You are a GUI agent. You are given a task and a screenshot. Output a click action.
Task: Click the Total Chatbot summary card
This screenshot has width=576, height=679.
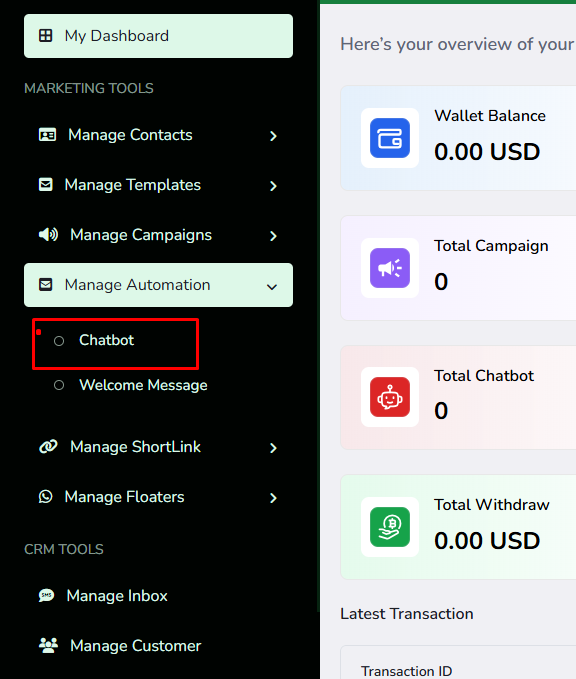coord(458,397)
